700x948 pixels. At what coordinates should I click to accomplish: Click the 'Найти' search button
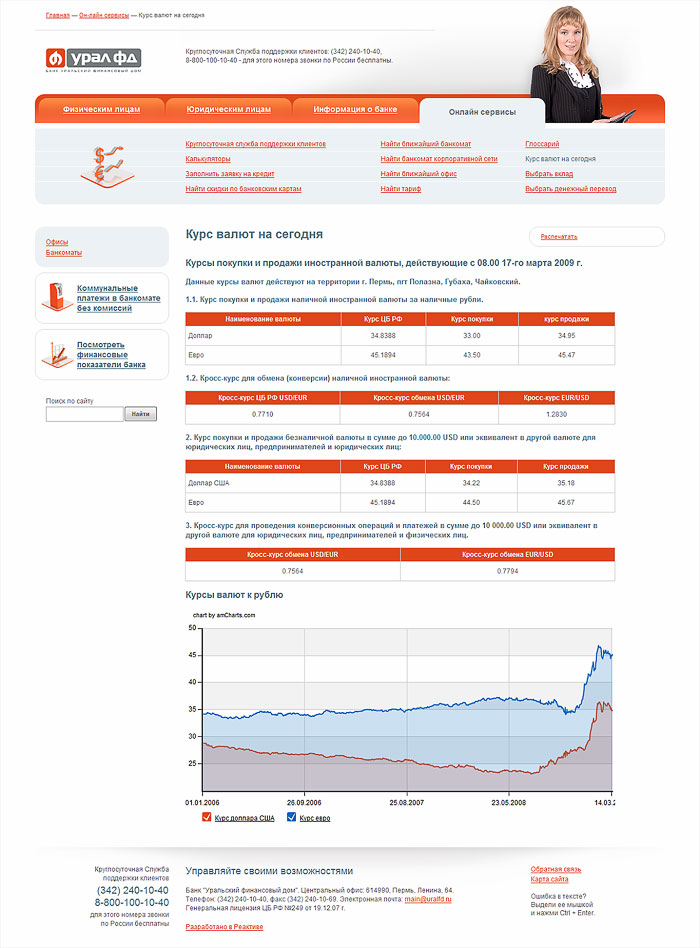tap(140, 414)
